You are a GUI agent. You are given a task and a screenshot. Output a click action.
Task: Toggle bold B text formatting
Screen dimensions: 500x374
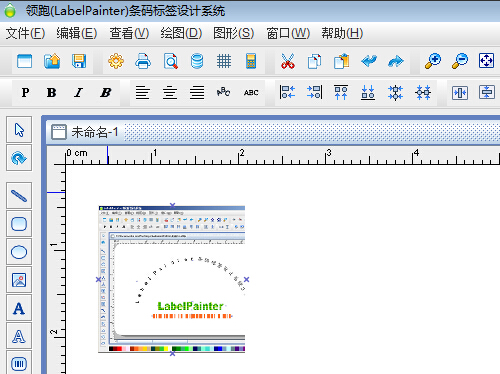pyautogui.click(x=52, y=92)
